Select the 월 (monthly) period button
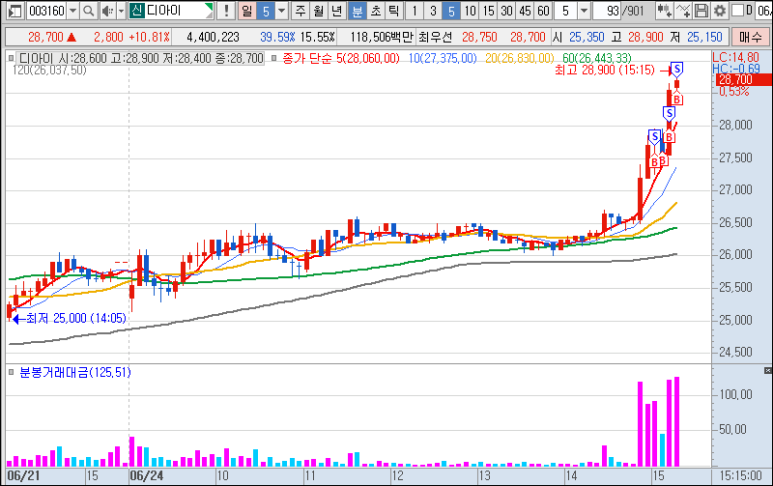Viewport: 773px width, 486px height. tap(319, 10)
